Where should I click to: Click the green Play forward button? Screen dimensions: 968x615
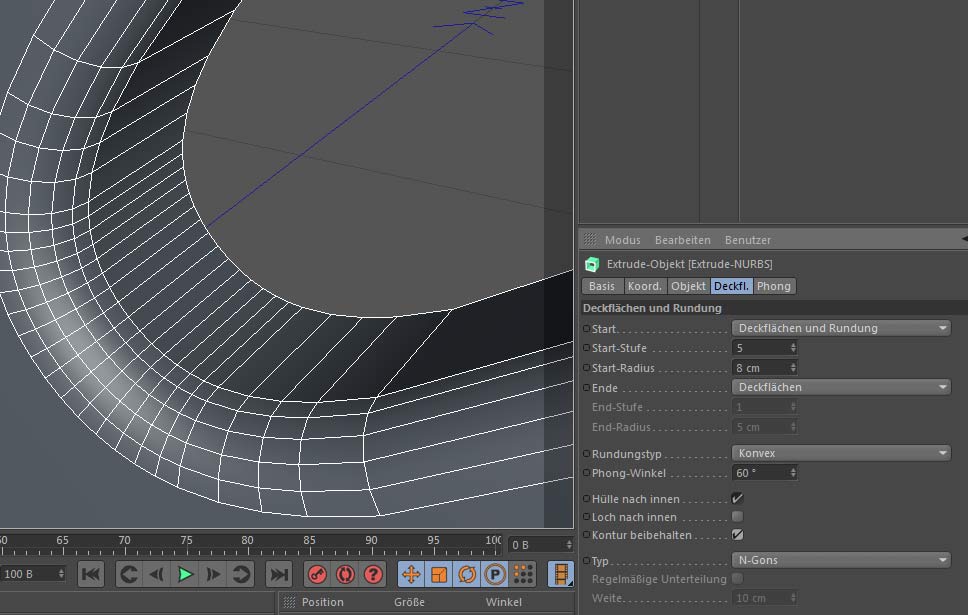coord(185,574)
